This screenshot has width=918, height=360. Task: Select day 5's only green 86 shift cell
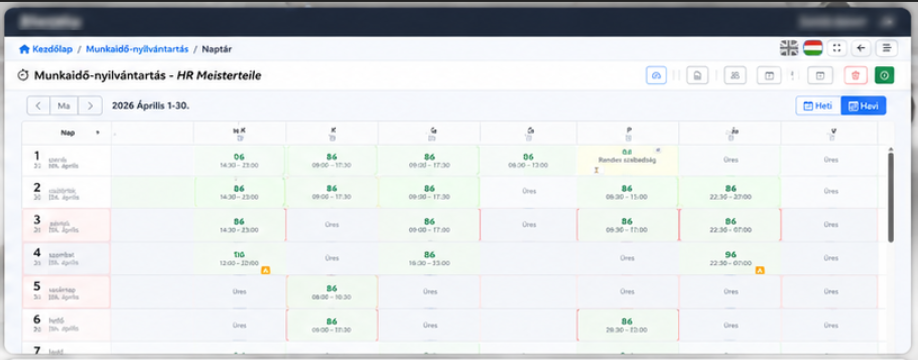(332, 292)
